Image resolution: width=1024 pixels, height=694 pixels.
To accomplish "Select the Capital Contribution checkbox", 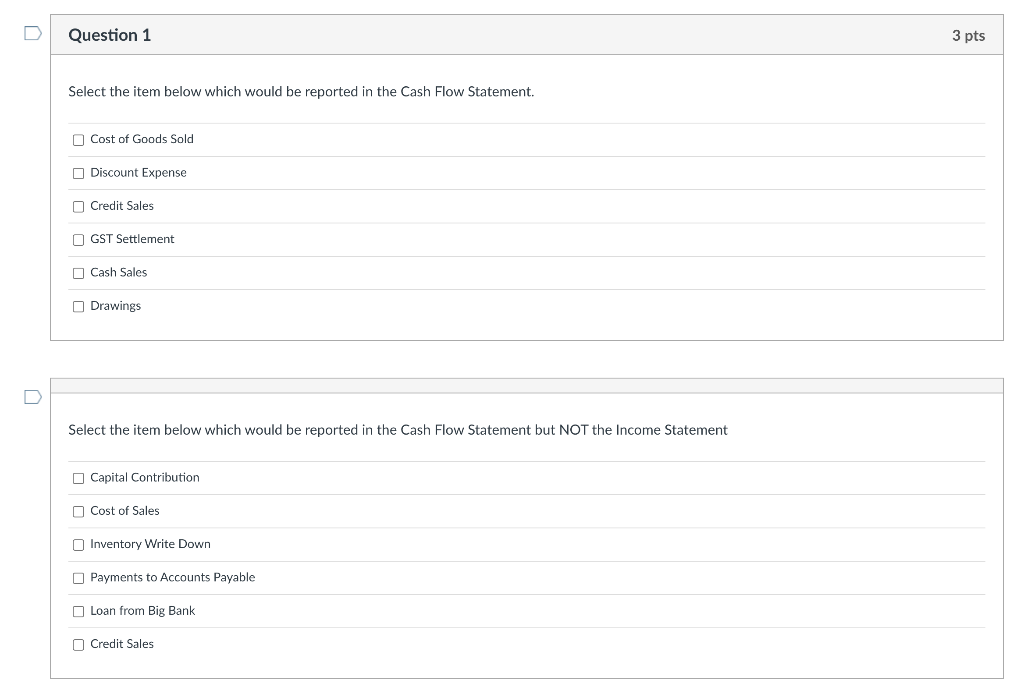I will (x=78, y=478).
